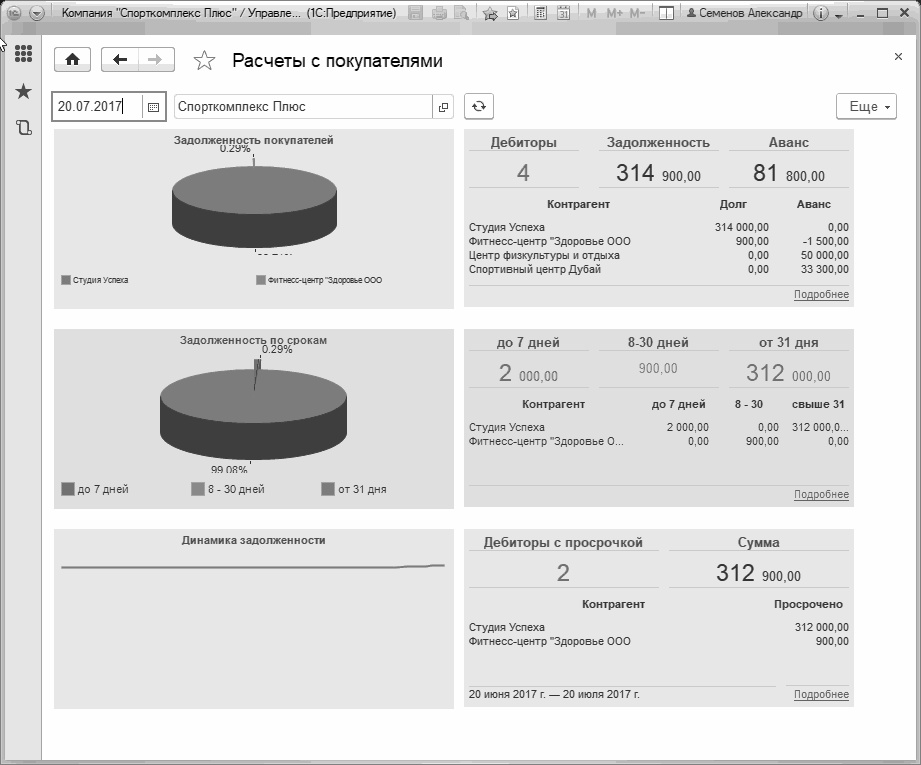Viewport: 921px width, 765px height.
Task: Open the calendar picker for date field
Action: [x=153, y=107]
